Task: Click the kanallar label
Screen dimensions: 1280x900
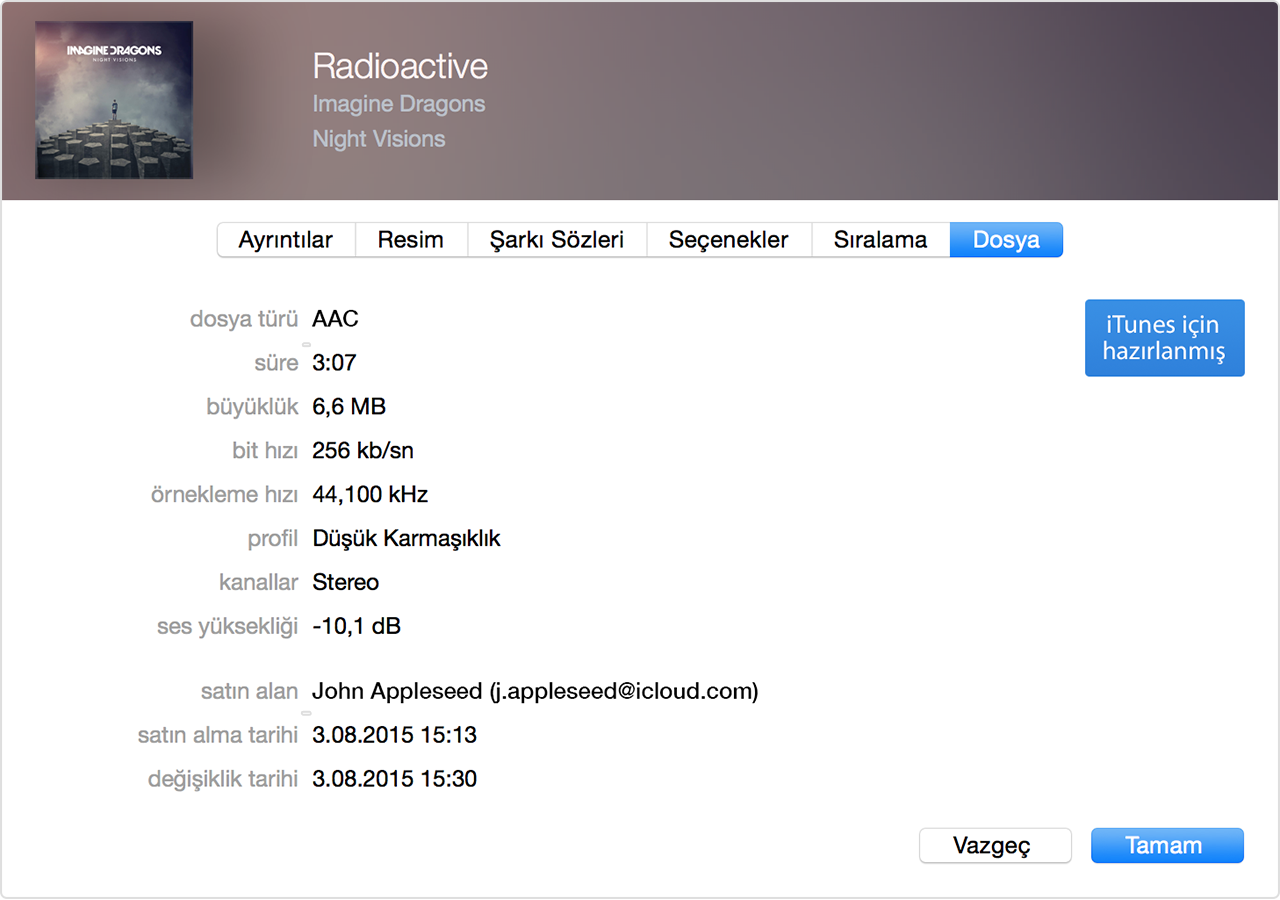Action: [x=259, y=583]
